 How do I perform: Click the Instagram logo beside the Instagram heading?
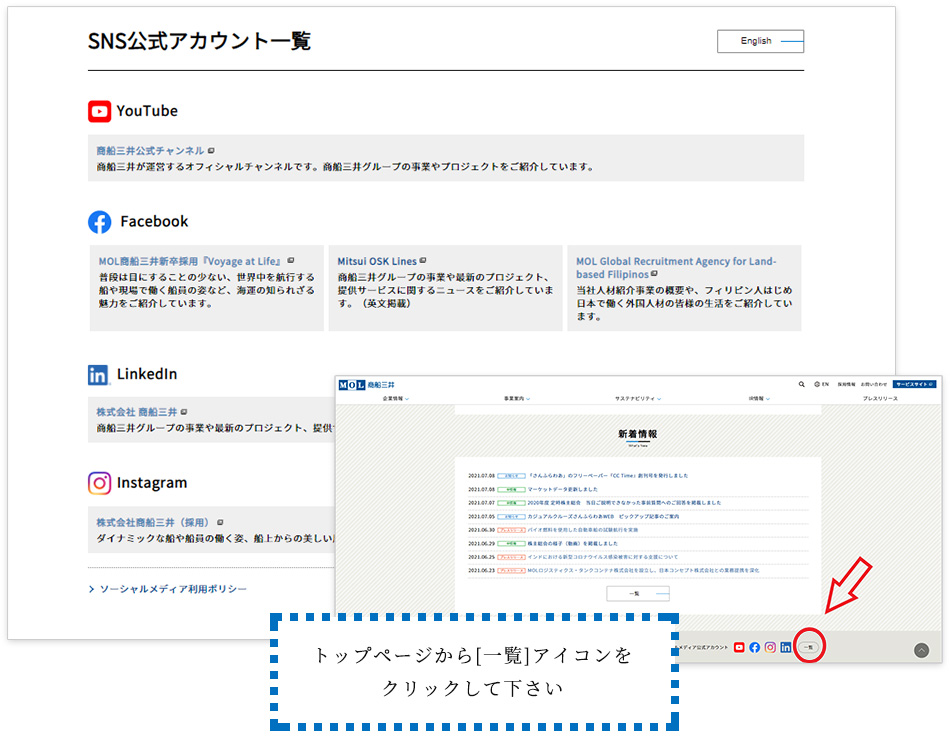(99, 483)
